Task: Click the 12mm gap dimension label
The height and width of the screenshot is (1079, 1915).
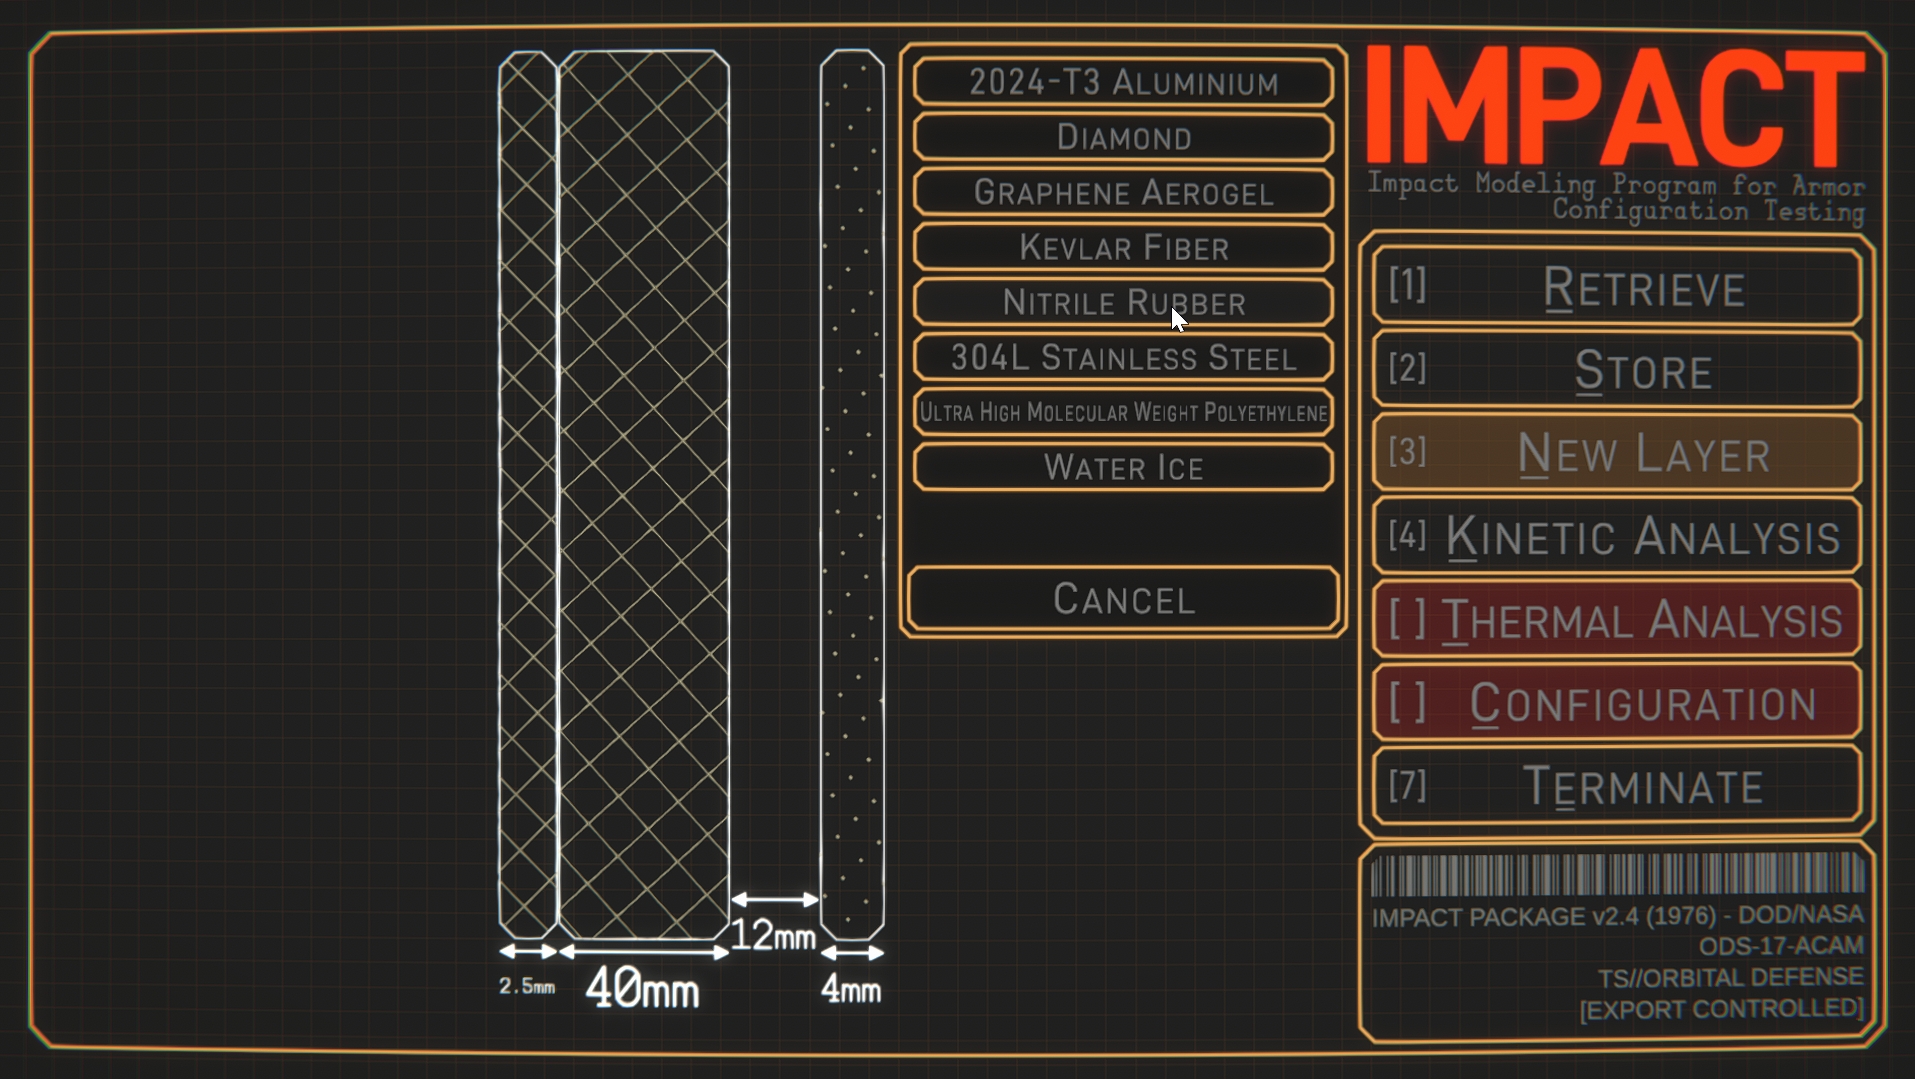Action: (773, 936)
